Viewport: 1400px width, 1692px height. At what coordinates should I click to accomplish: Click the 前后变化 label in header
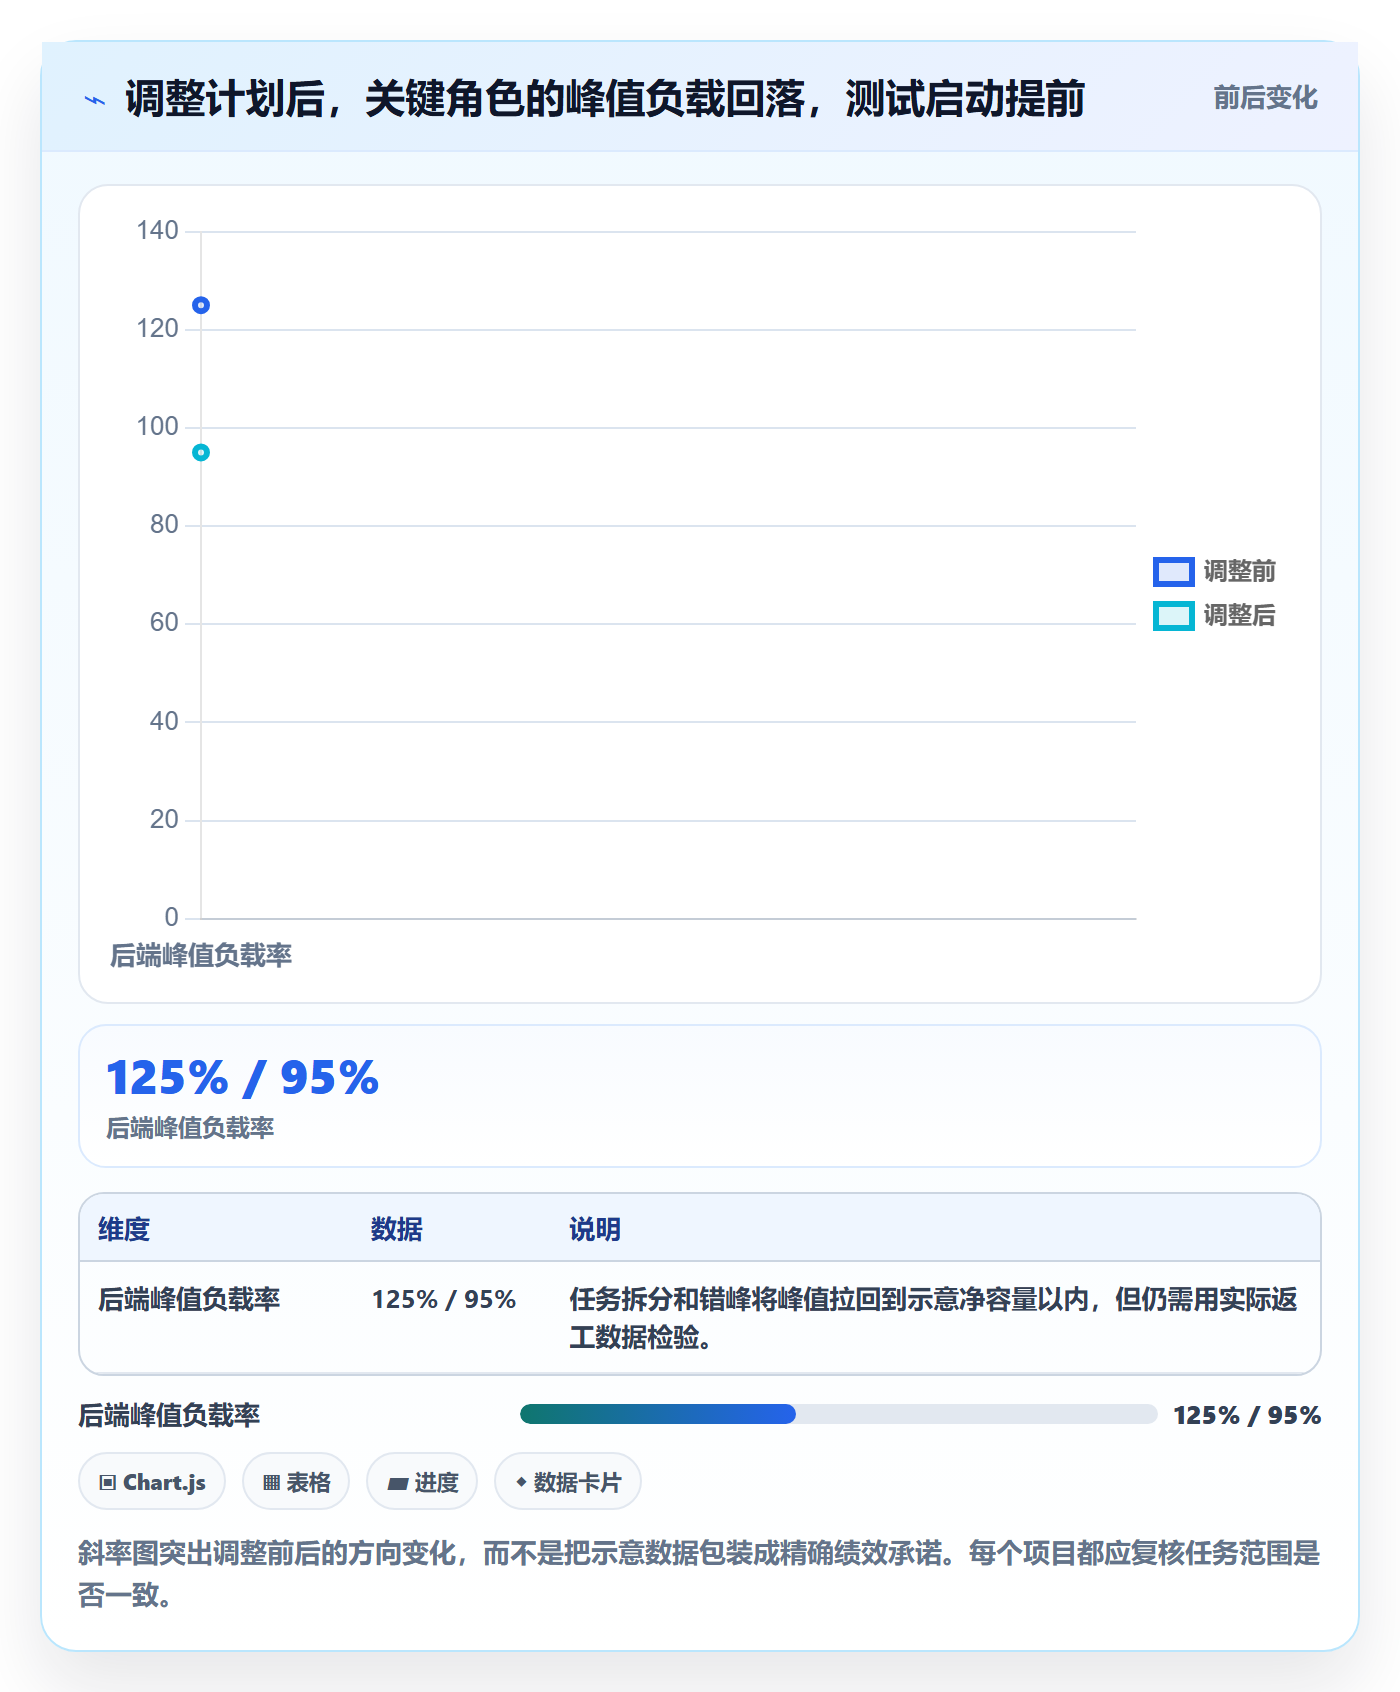[1265, 98]
